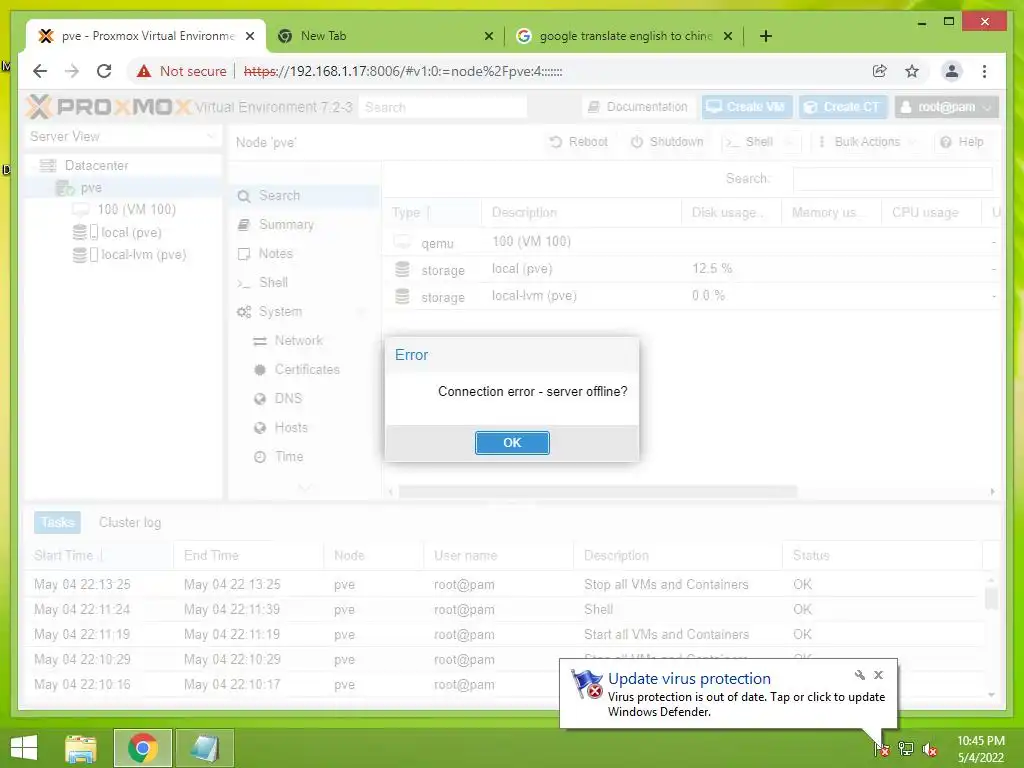
Task: Open root@pam user dropdown
Action: [x=946, y=106]
